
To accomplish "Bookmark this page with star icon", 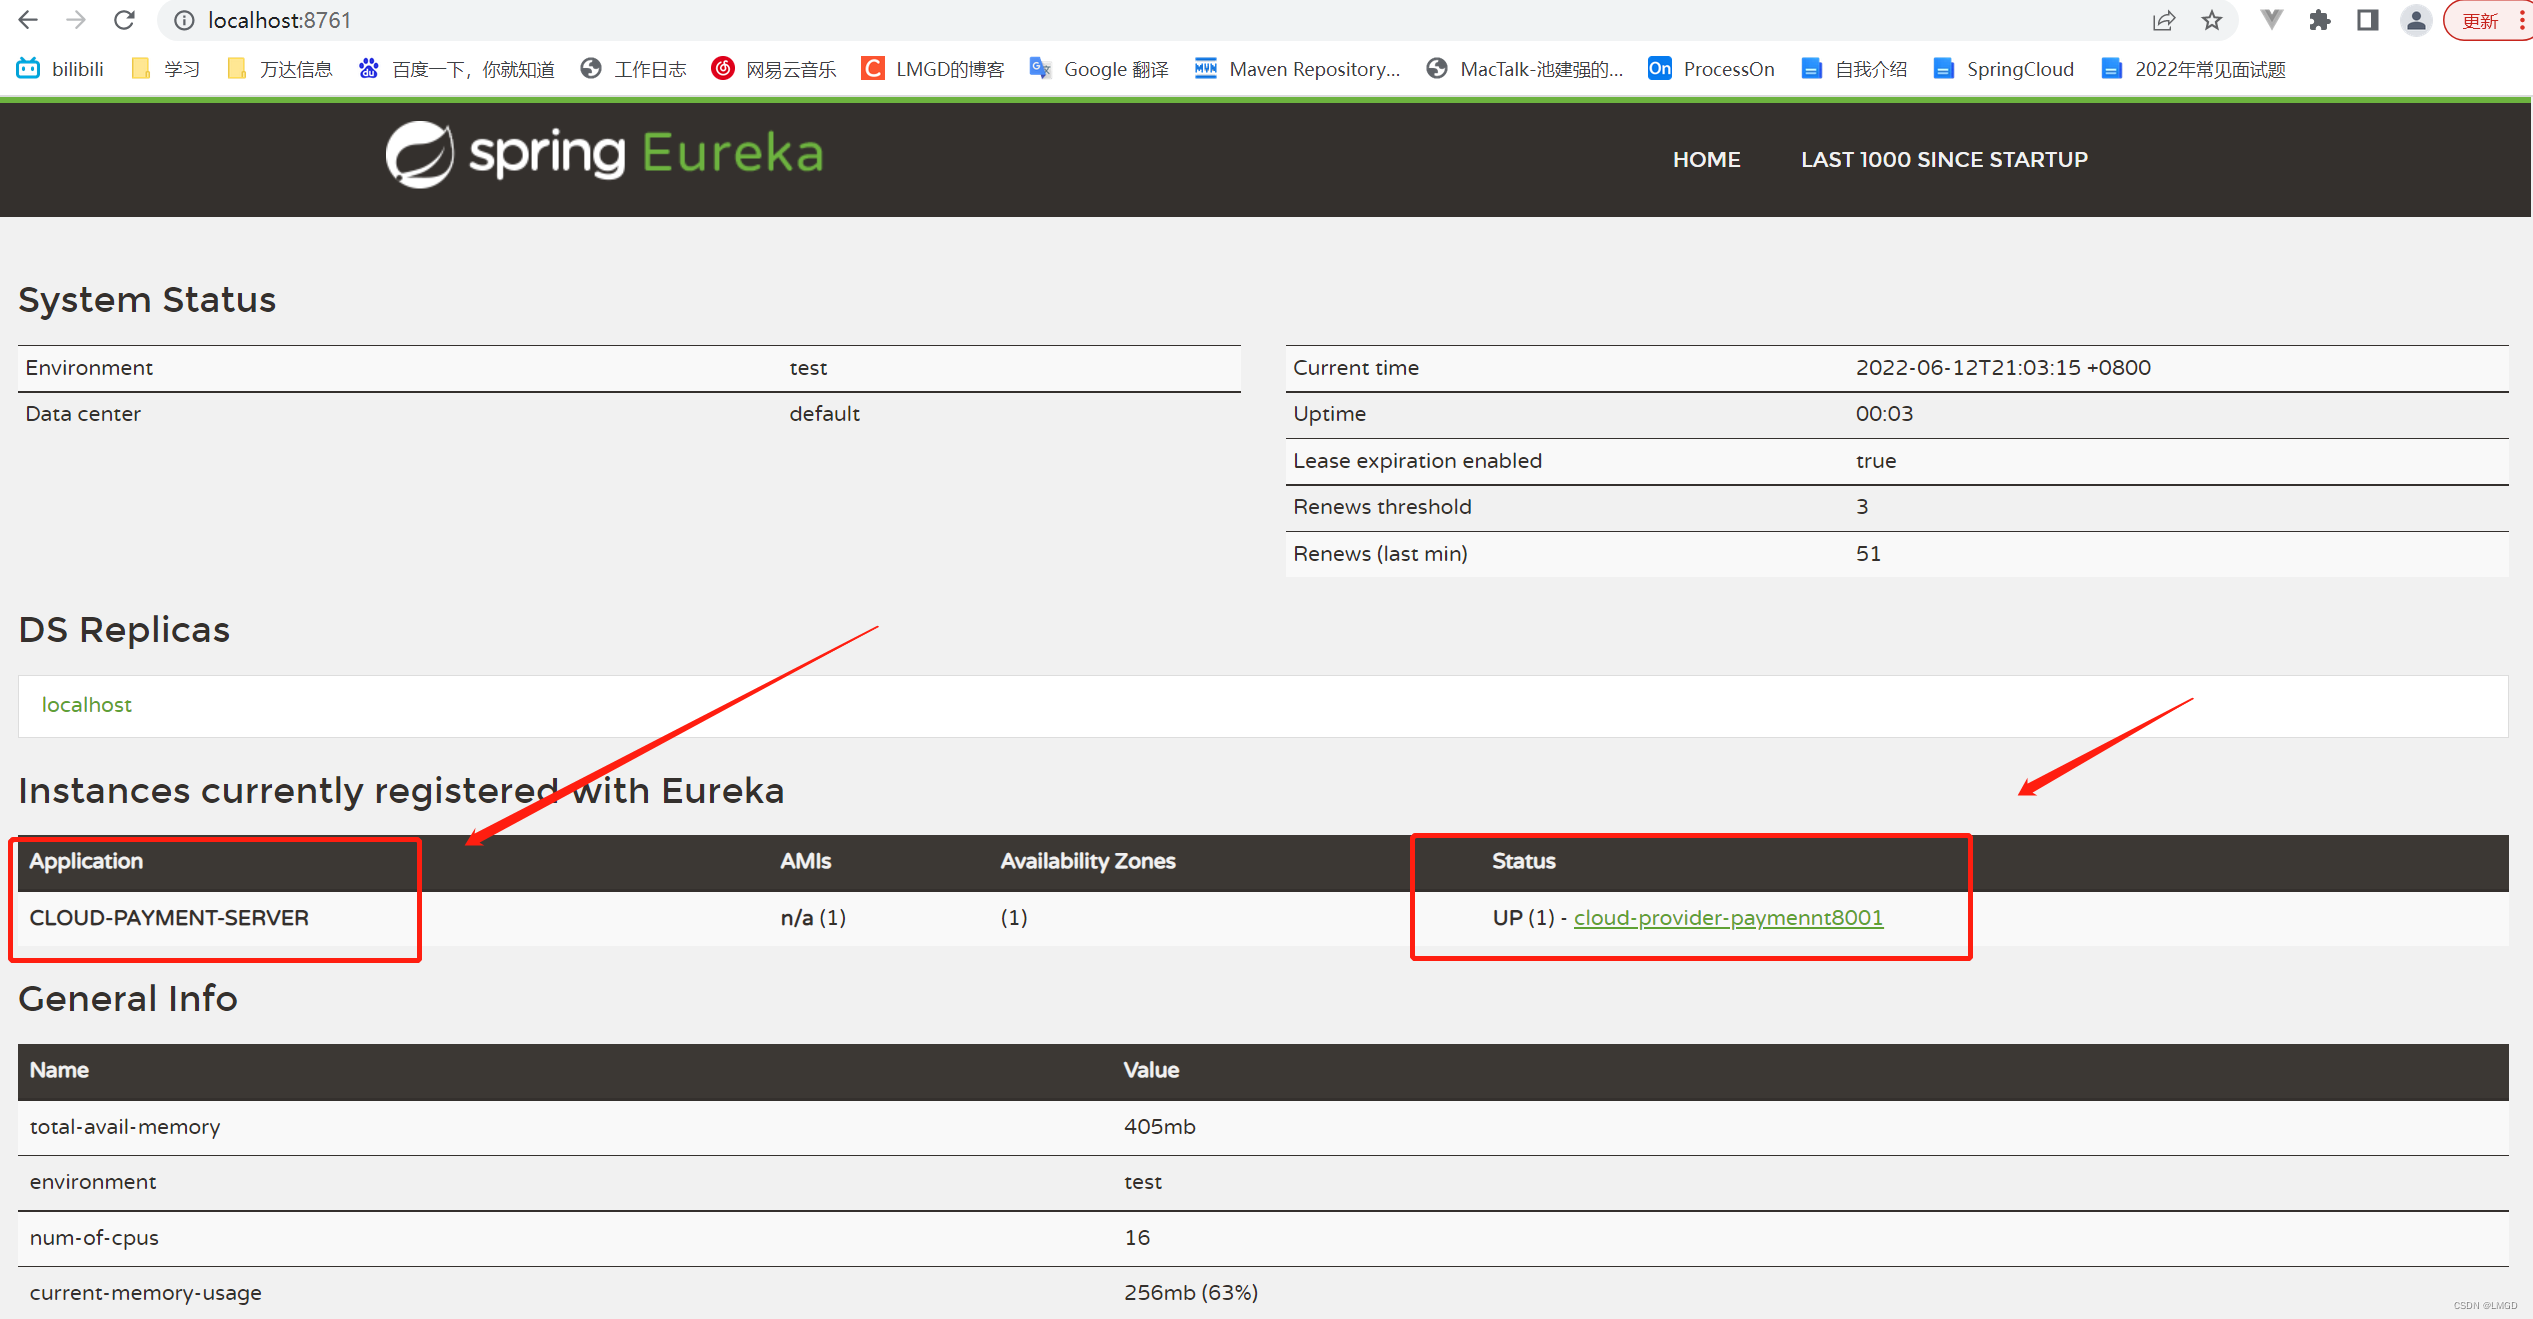I will pyautogui.click(x=2212, y=20).
